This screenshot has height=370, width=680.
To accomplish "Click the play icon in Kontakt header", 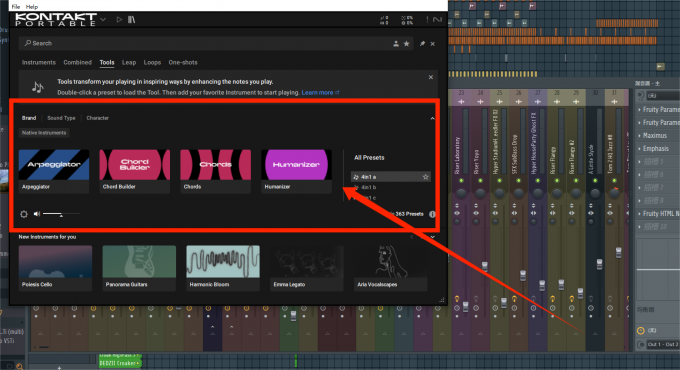I will click(x=119, y=20).
